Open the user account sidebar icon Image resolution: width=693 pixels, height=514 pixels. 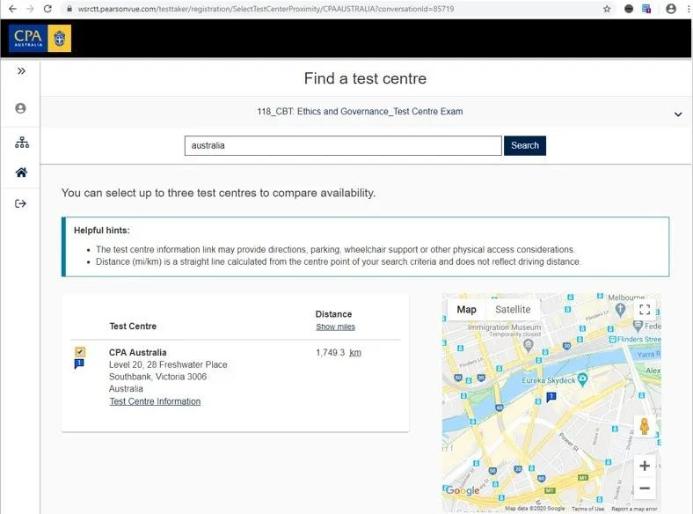pos(20,108)
